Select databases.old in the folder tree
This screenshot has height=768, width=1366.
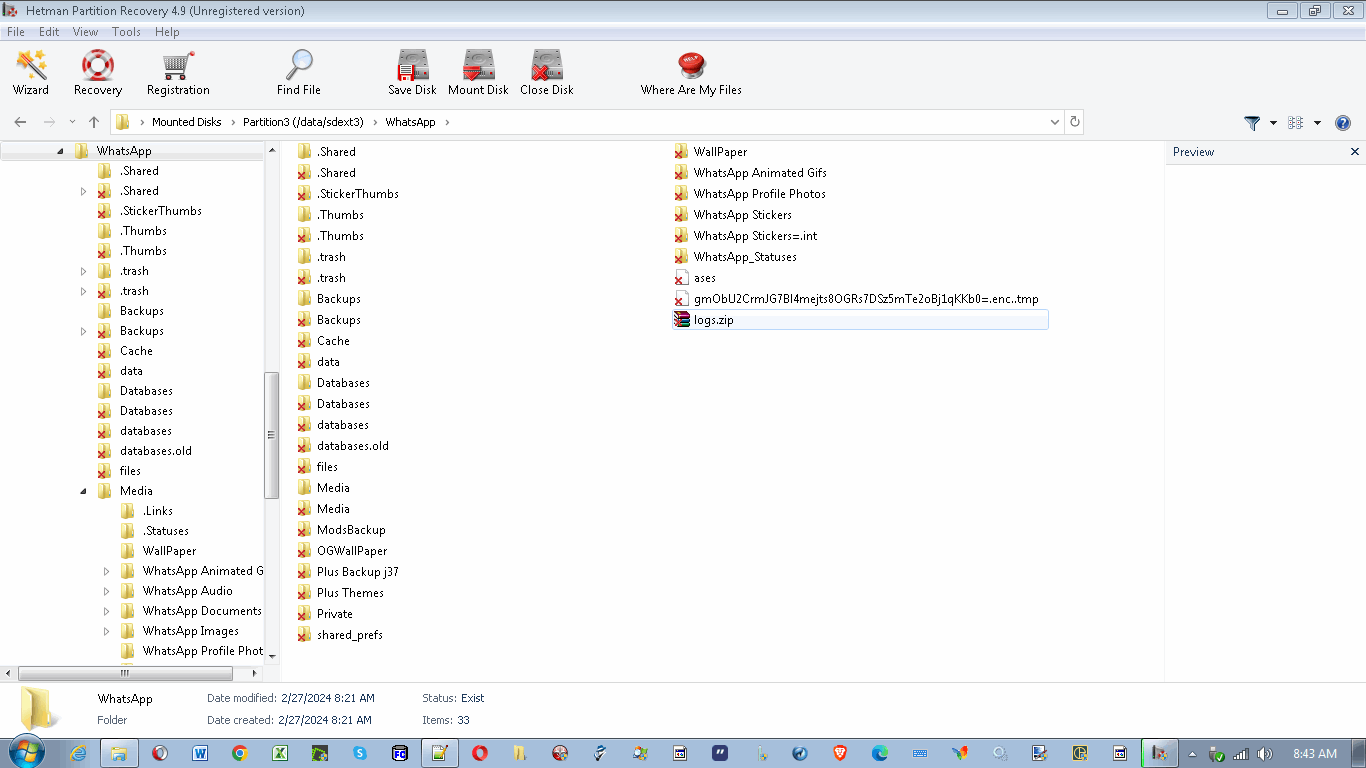tap(156, 451)
